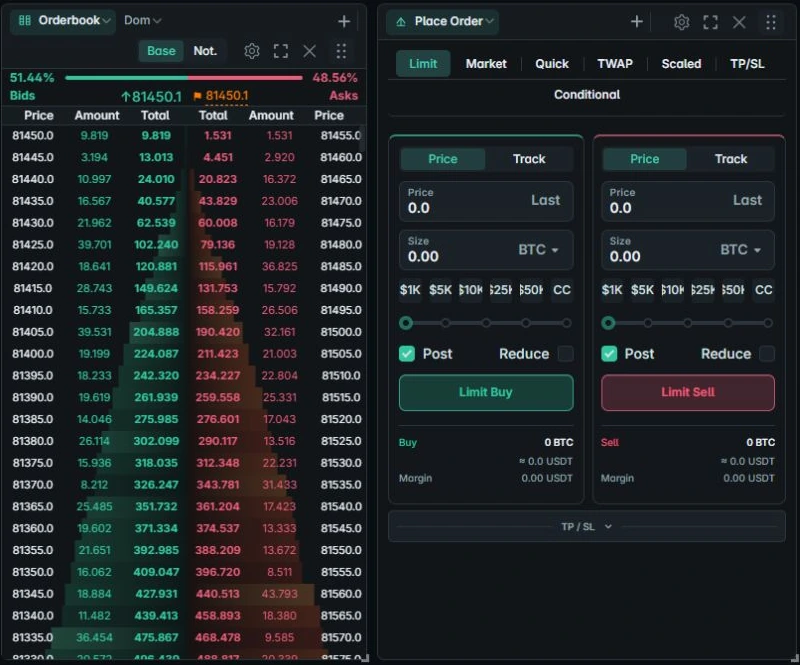Select Price mode in buy form
The height and width of the screenshot is (665, 800).
(x=442, y=159)
